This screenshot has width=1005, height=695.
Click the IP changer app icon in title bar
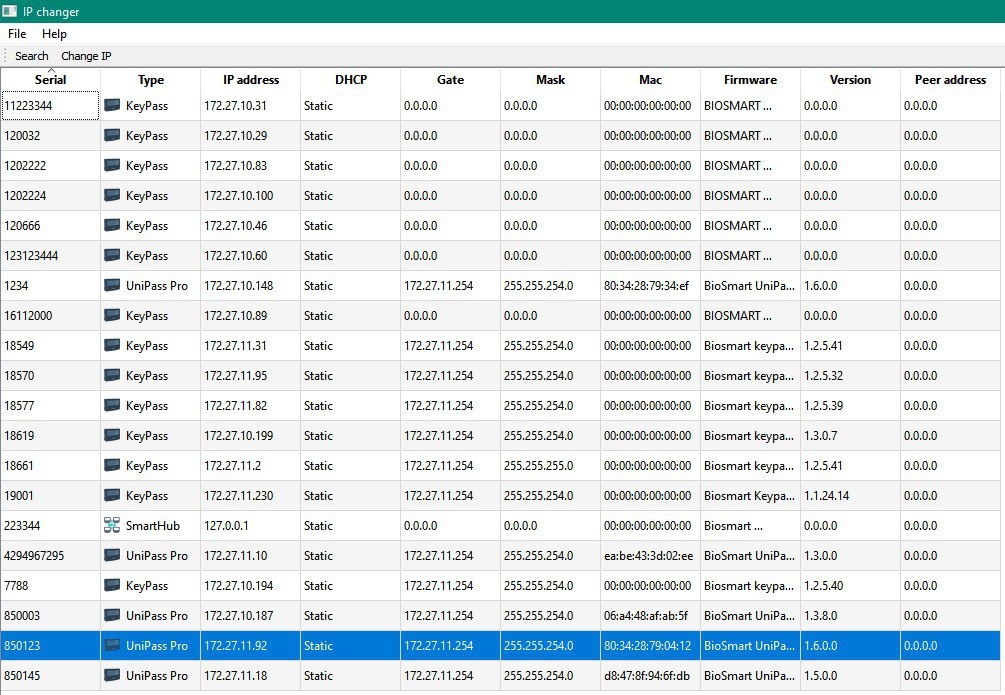pos(10,12)
